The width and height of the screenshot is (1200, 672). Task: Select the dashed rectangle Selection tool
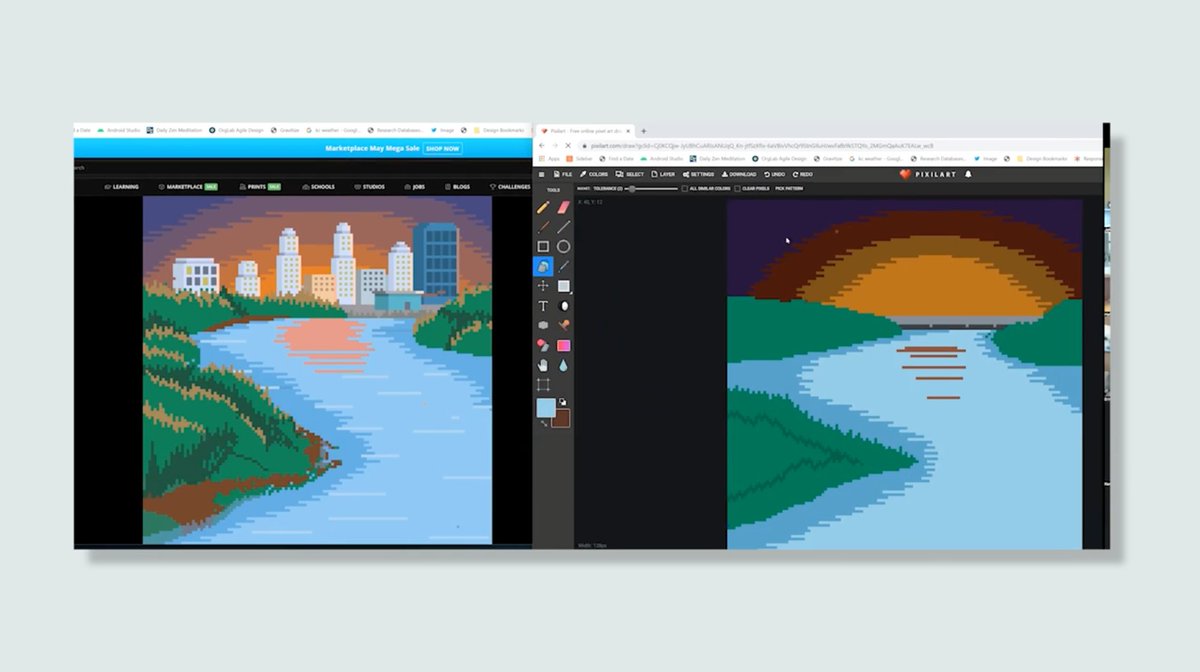pos(543,384)
